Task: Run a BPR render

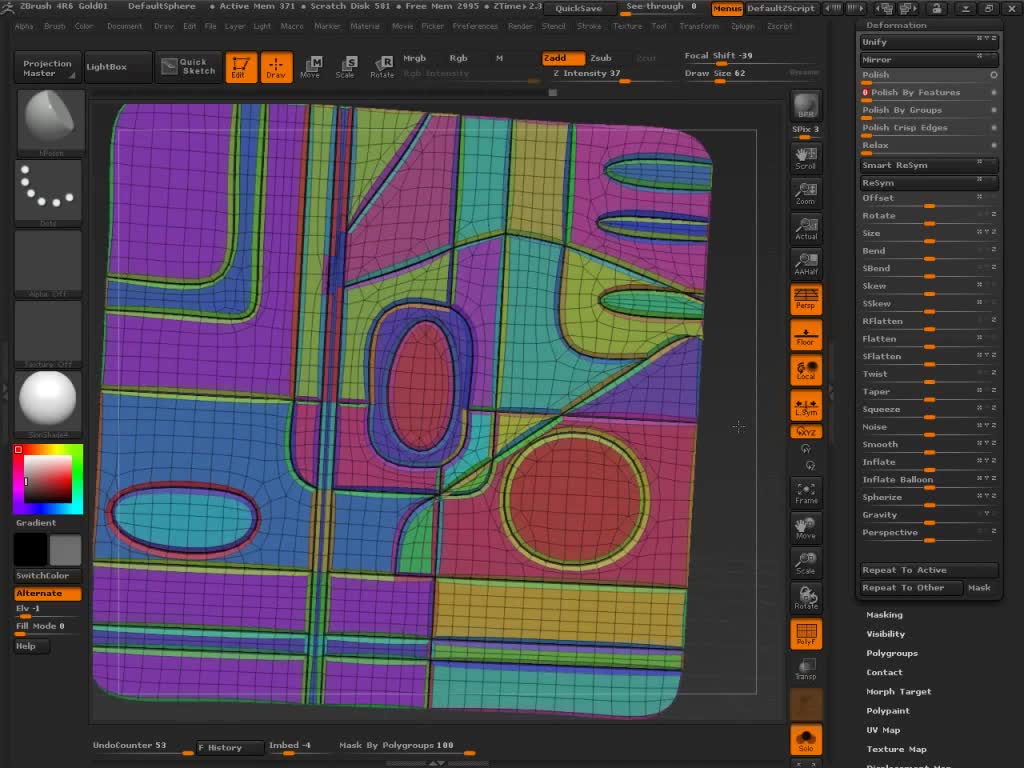Action: pyautogui.click(x=806, y=106)
